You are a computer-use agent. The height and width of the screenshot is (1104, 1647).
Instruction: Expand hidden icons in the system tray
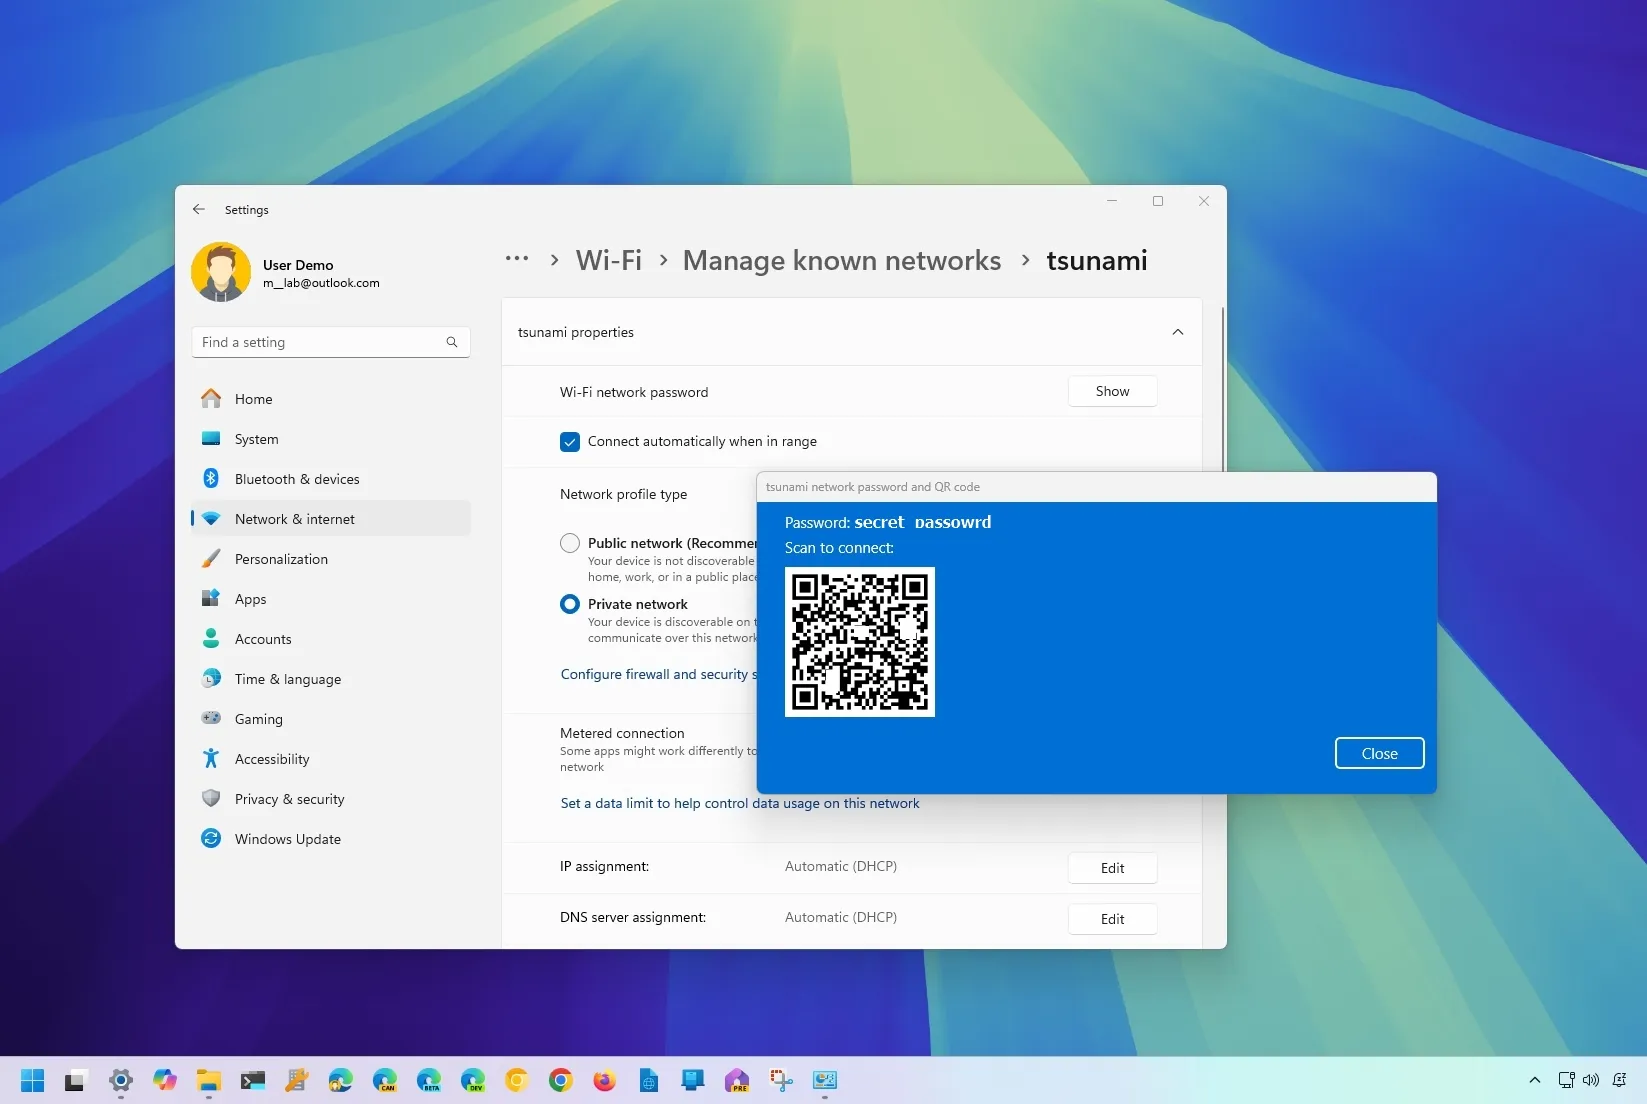[x=1535, y=1080]
